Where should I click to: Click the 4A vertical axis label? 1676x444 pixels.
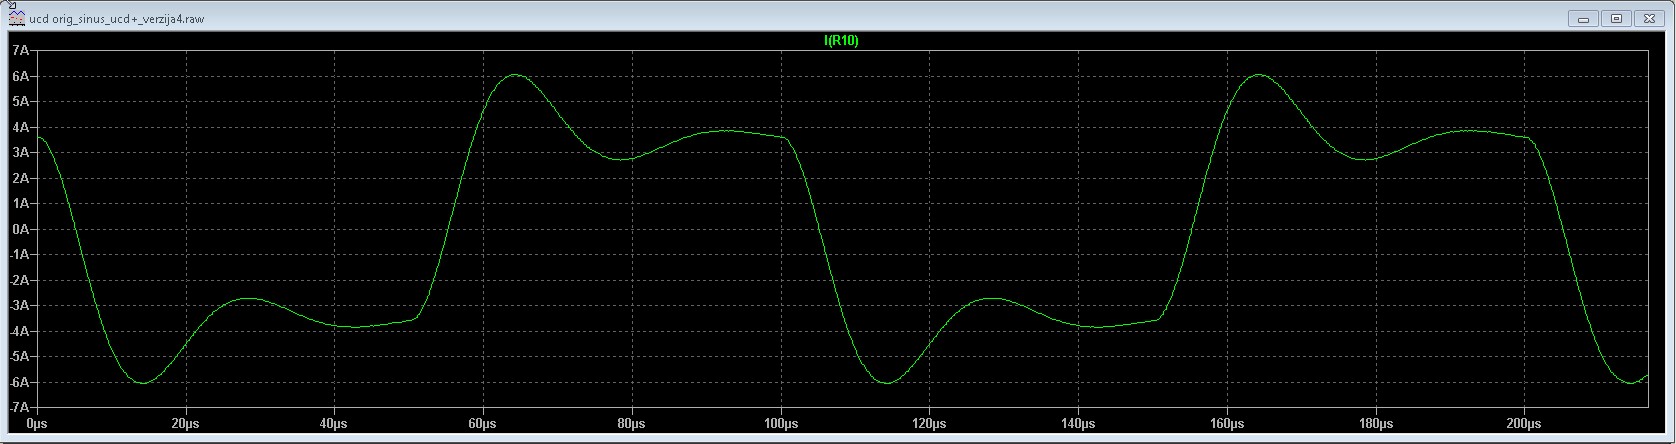[19, 127]
